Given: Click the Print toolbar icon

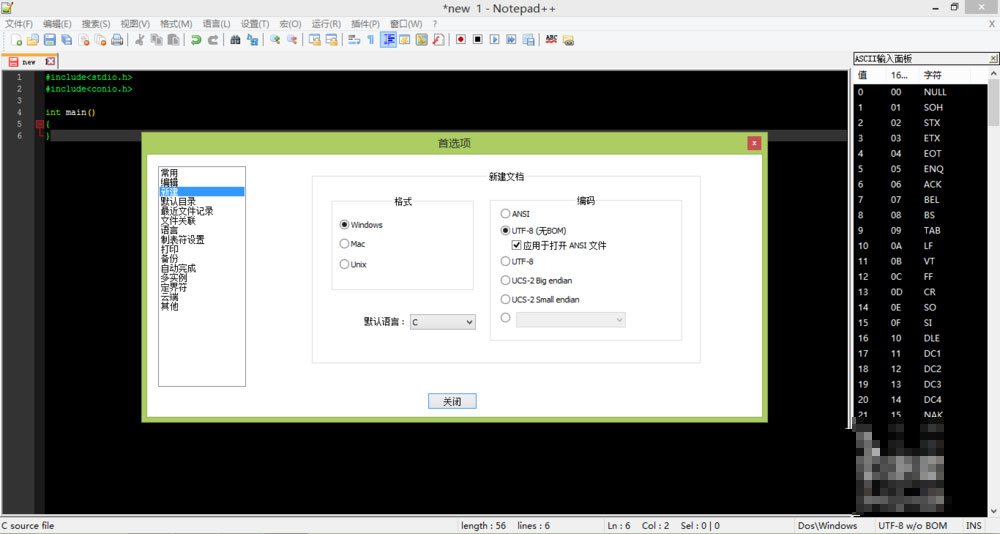Looking at the screenshot, I should [117, 40].
